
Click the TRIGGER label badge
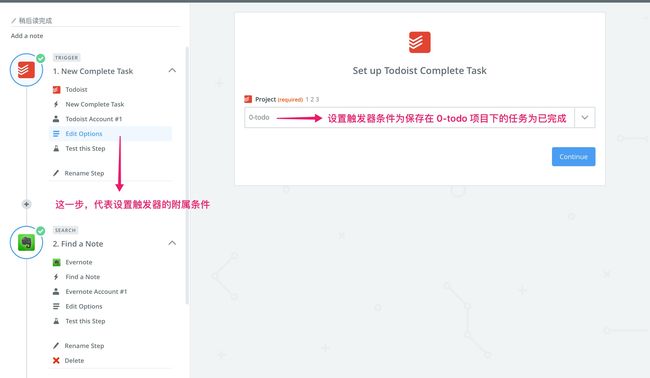click(x=66, y=58)
